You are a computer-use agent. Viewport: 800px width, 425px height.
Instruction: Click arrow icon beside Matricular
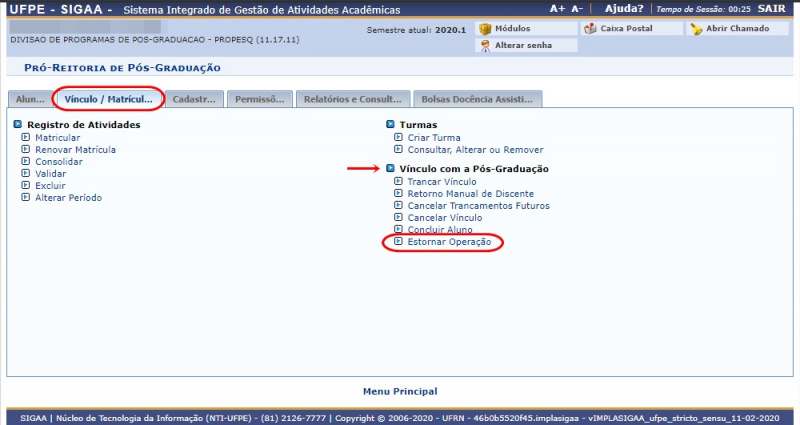pyautogui.click(x=26, y=138)
